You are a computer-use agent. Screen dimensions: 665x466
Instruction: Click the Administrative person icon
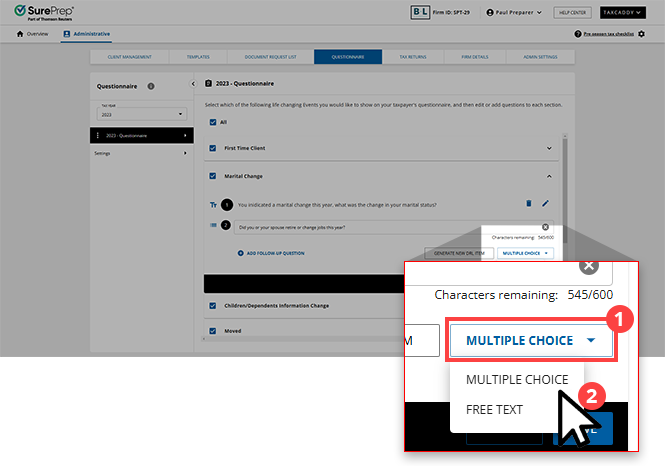point(67,34)
